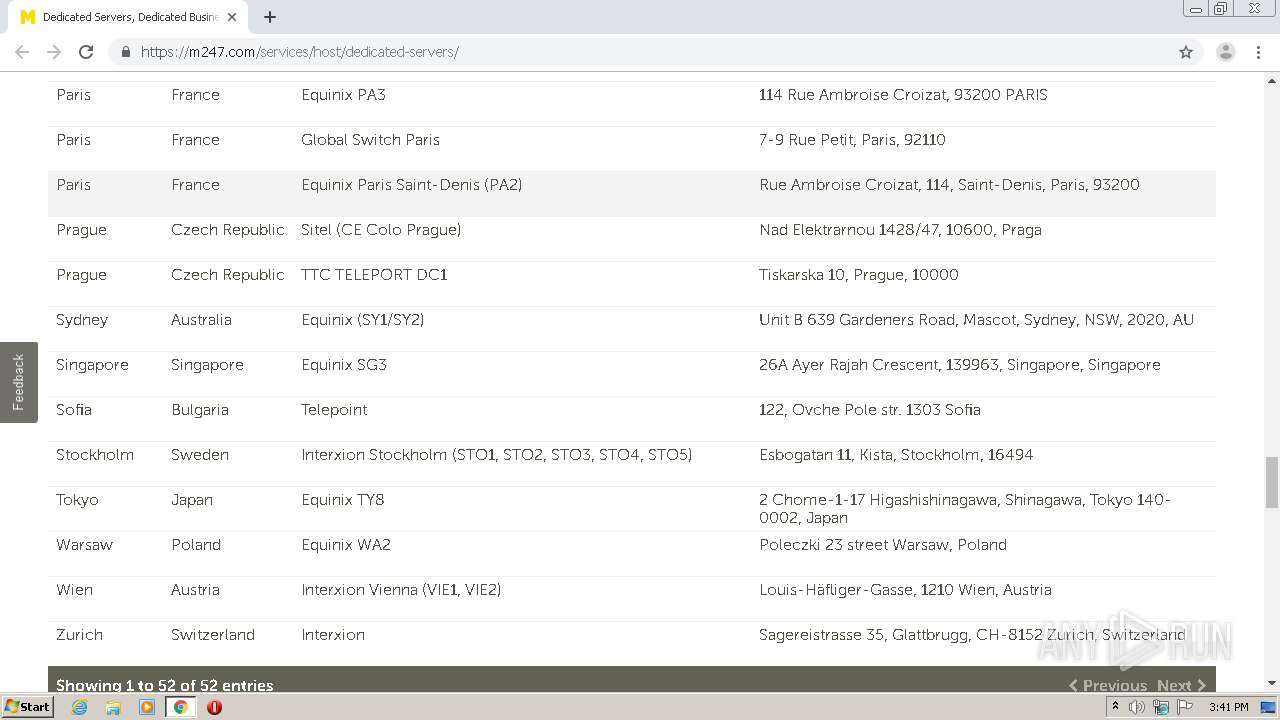The width and height of the screenshot is (1280, 720).
Task: Open the Chrome profile avatar
Action: pyautogui.click(x=1225, y=52)
